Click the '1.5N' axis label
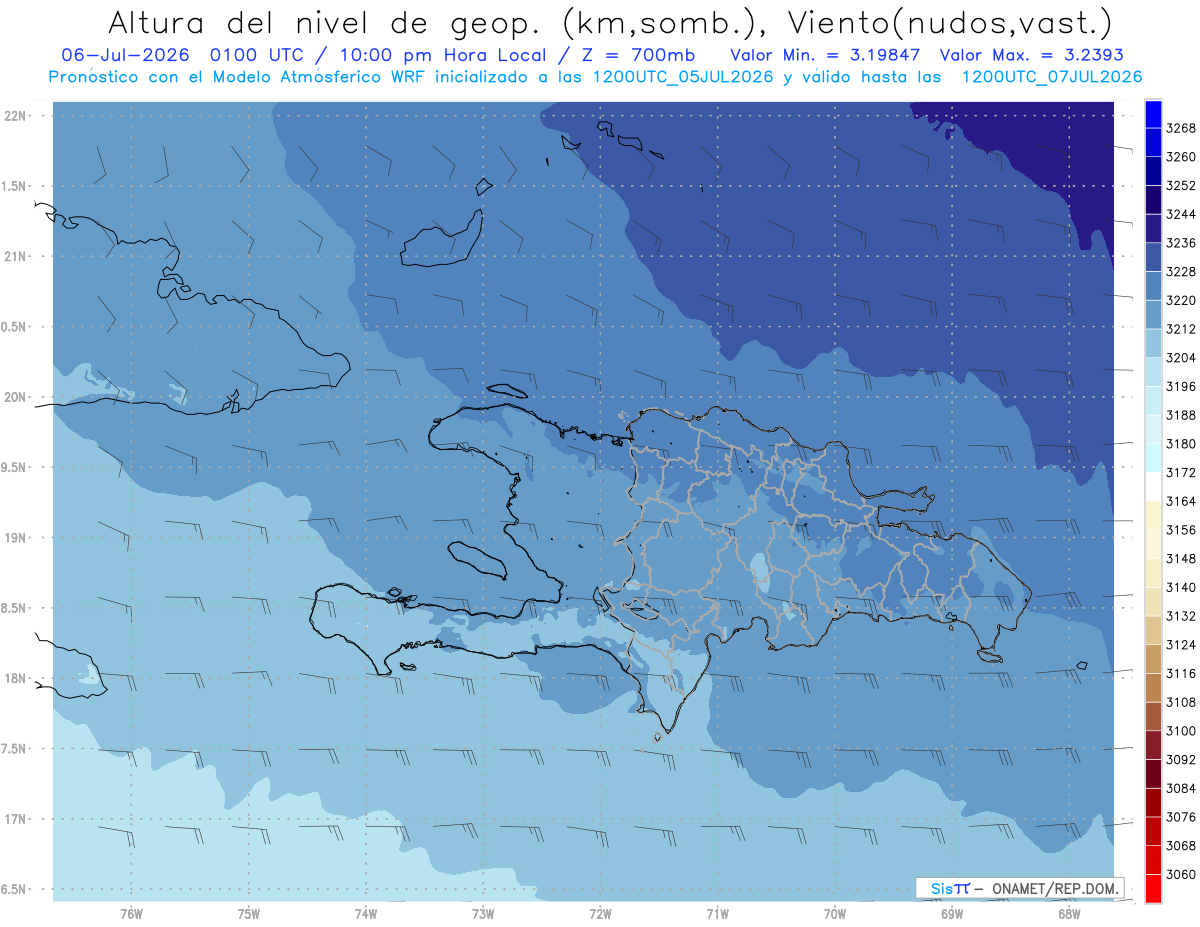The height and width of the screenshot is (927, 1200). click(x=13, y=186)
